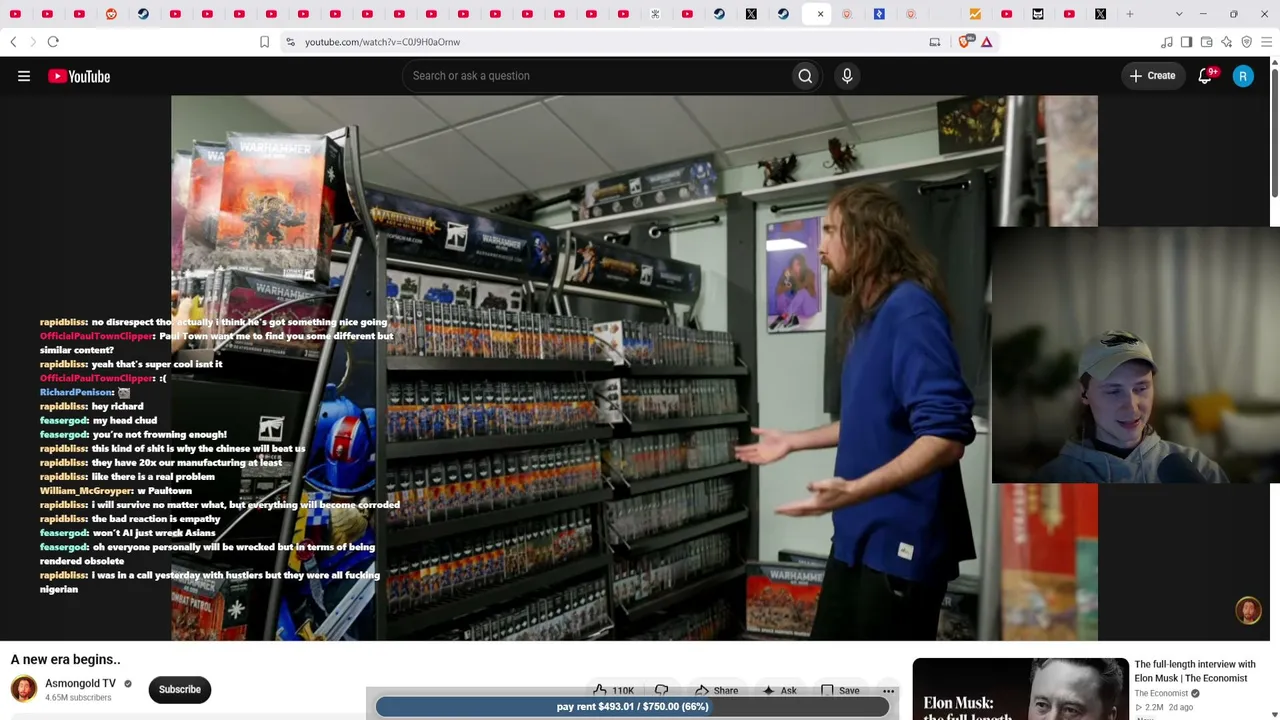Open the Brave Wallet icon

1206,42
